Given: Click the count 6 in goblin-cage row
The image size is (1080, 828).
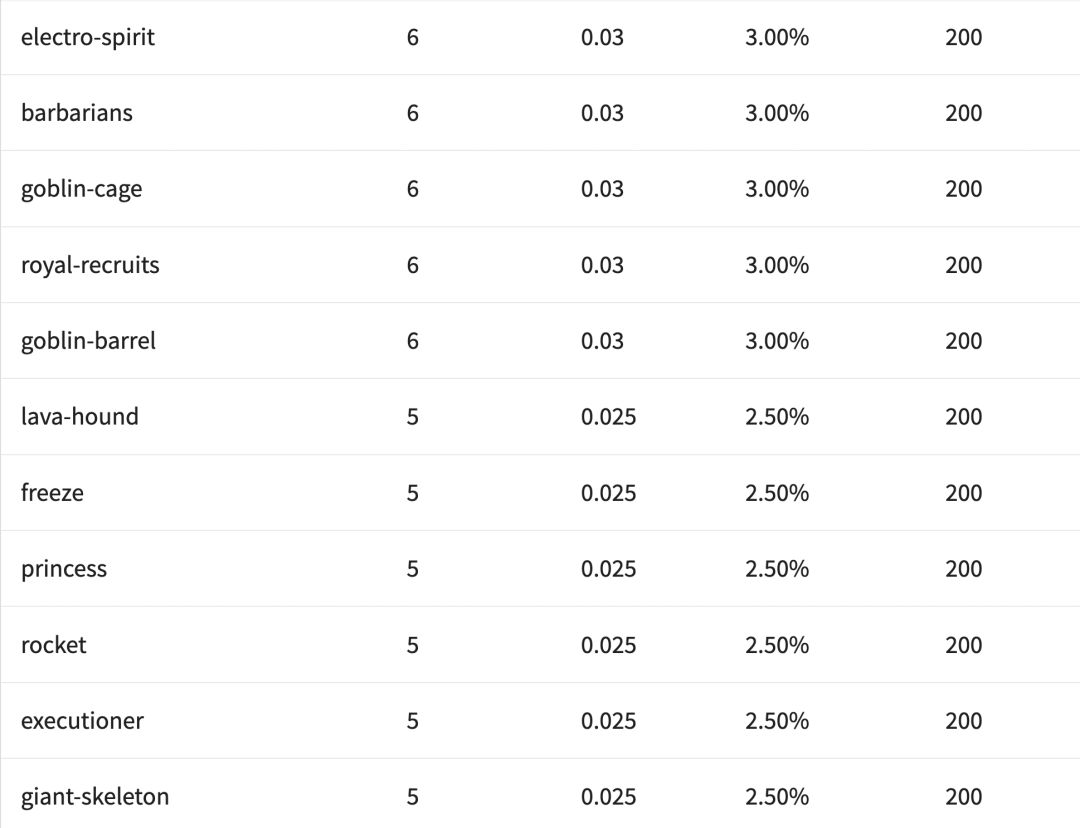Looking at the screenshot, I should (413, 189).
